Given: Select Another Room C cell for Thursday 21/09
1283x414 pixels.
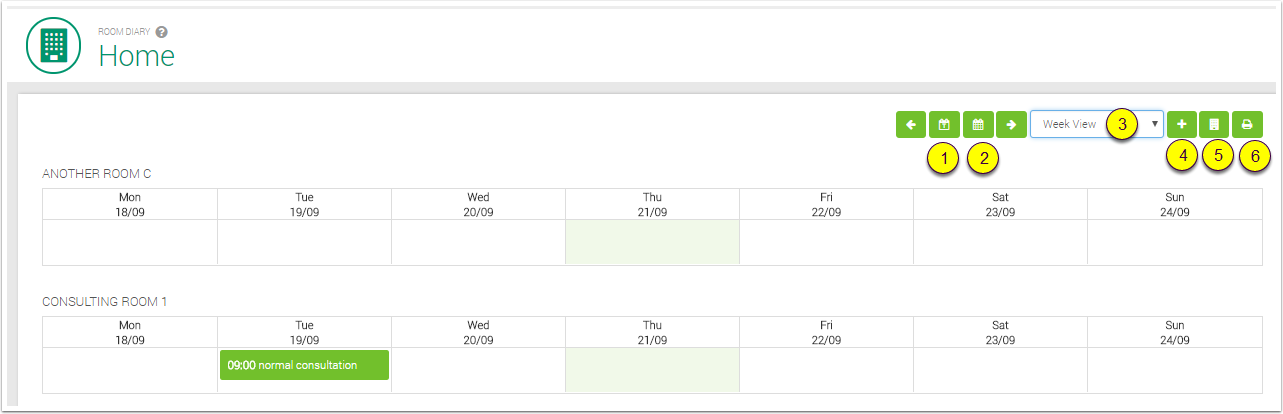Looking at the screenshot, I should tap(652, 242).
